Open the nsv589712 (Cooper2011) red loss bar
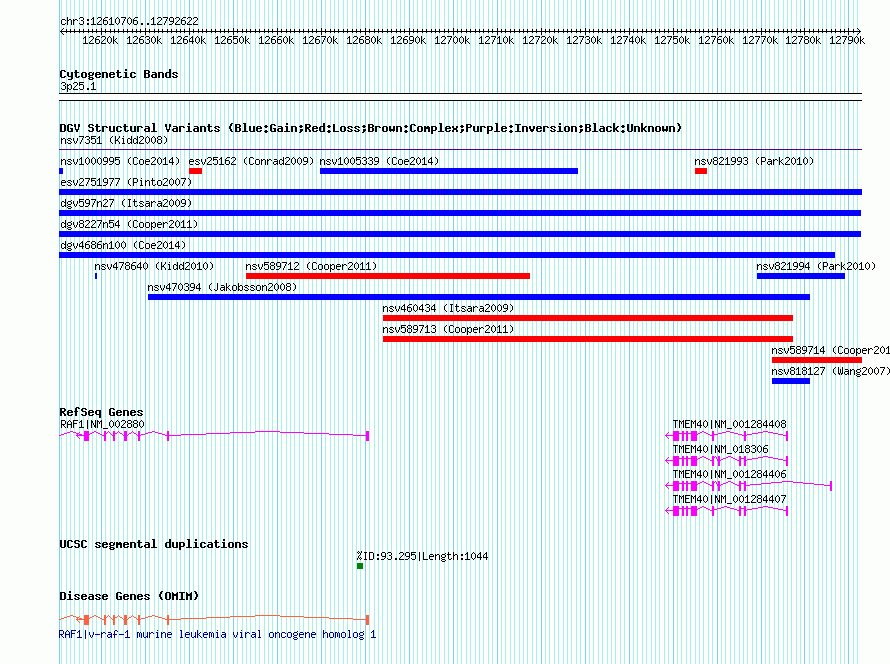 pyautogui.click(x=388, y=276)
